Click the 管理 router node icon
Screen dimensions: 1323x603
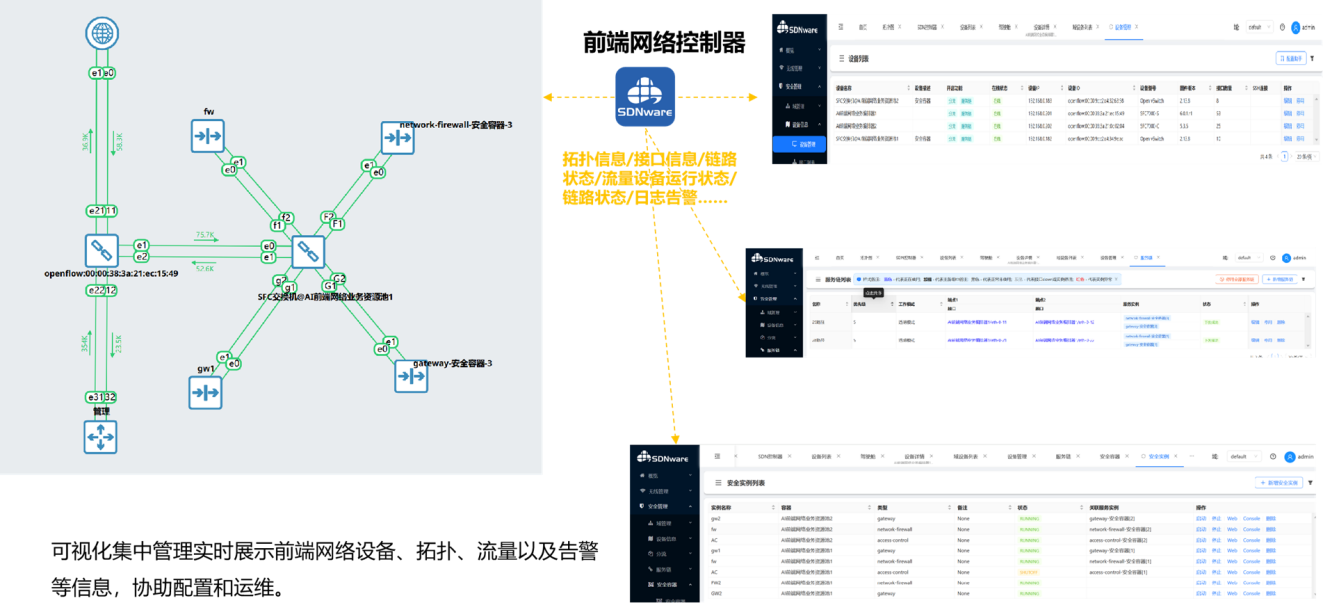point(100,437)
